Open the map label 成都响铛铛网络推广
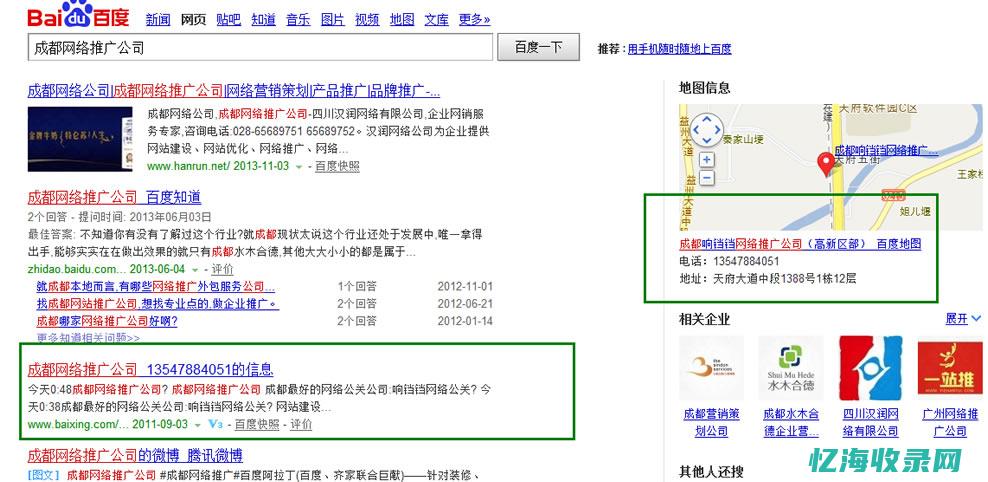988x482 pixels. 887,151
